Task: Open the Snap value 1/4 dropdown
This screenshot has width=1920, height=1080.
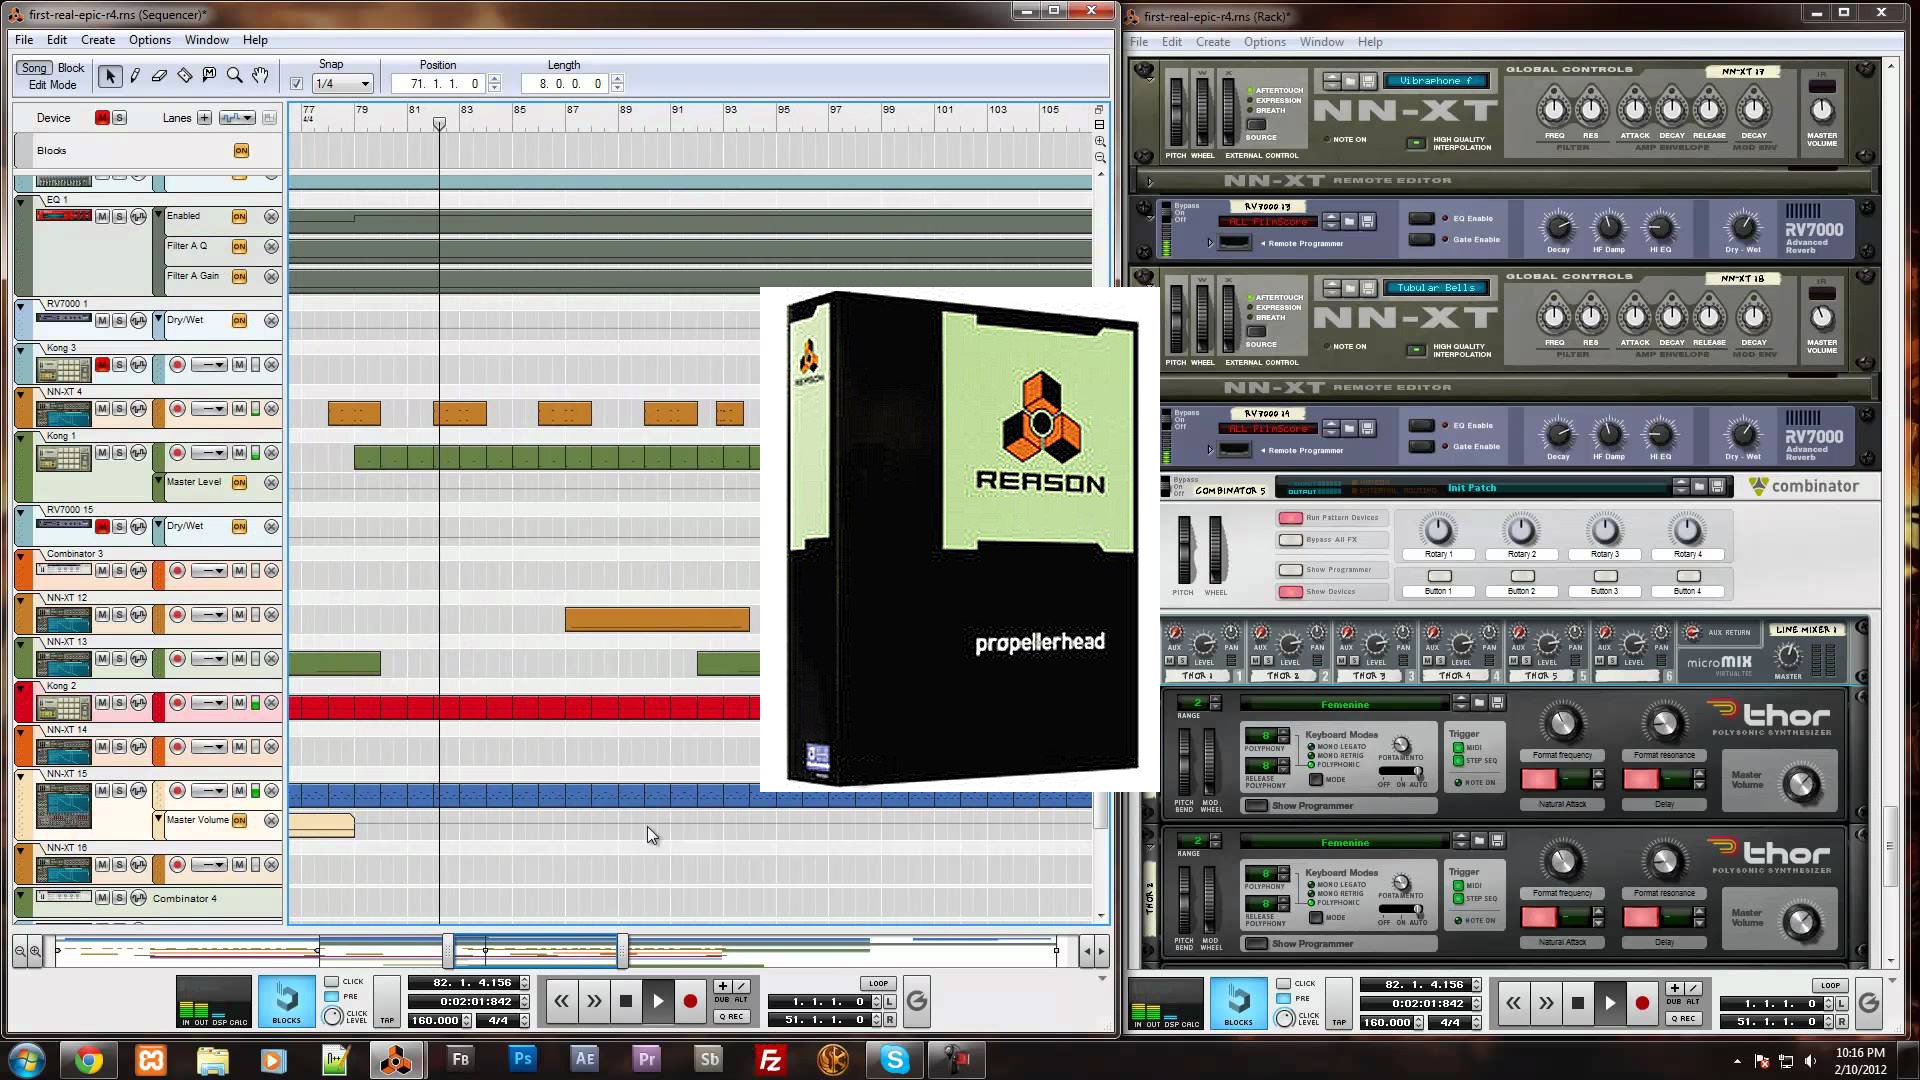Action: [x=343, y=84]
